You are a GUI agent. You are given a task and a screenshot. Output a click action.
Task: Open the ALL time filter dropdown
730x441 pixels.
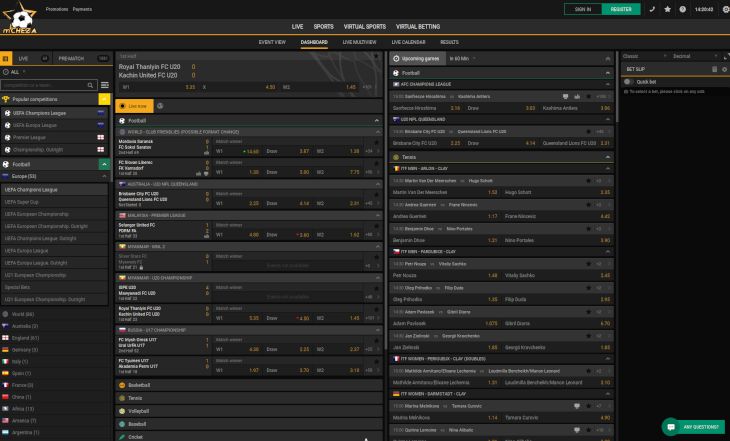14,72
